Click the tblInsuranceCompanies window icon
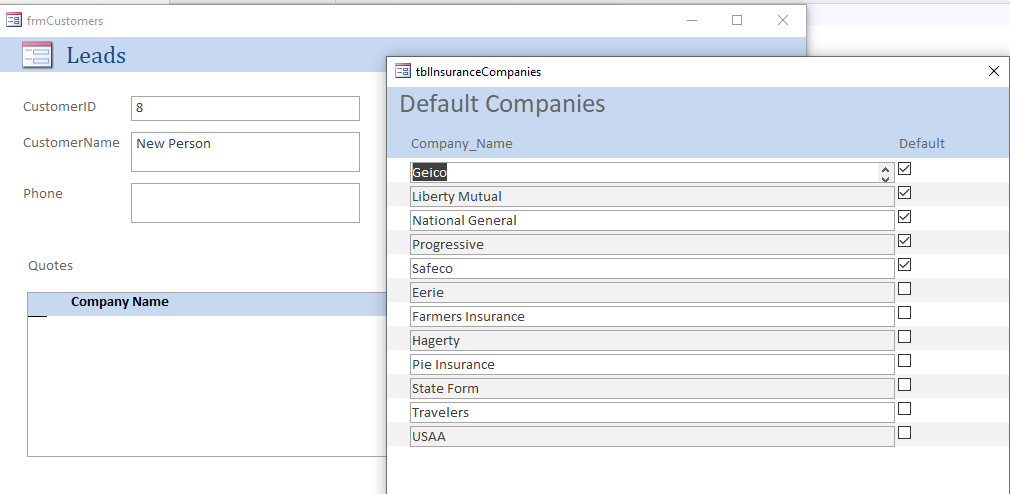 (403, 71)
